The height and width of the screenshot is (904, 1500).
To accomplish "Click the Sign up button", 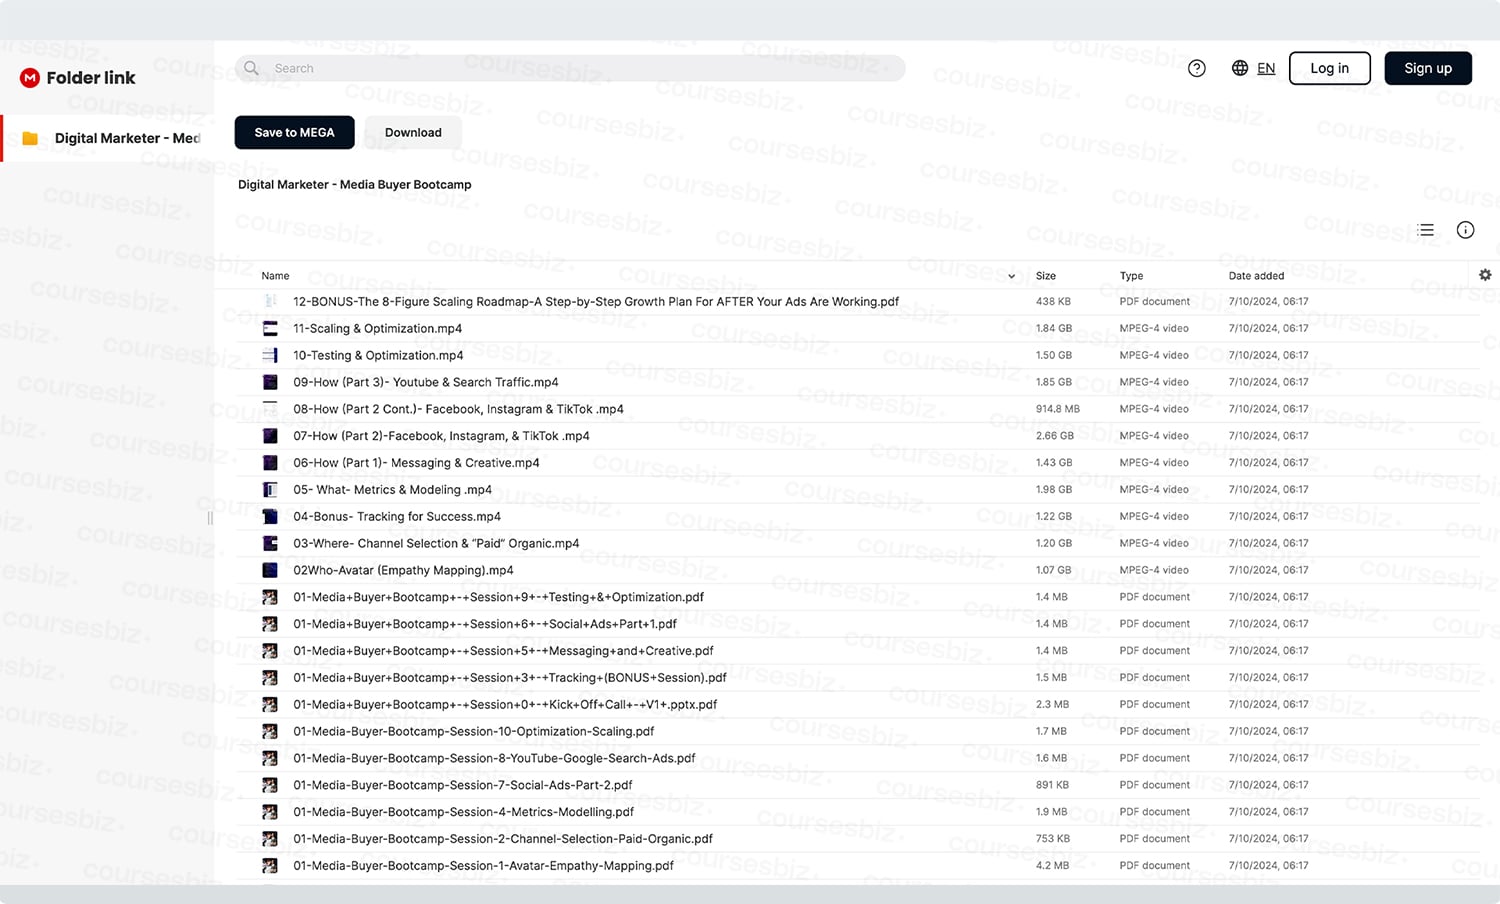I will tap(1428, 68).
